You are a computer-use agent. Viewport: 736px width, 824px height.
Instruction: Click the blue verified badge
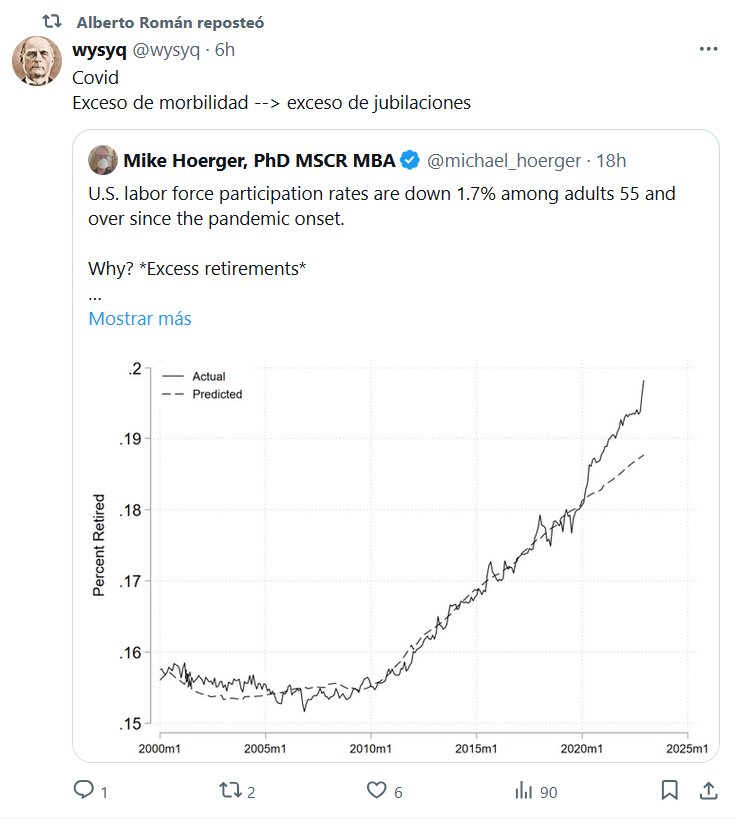(410, 160)
